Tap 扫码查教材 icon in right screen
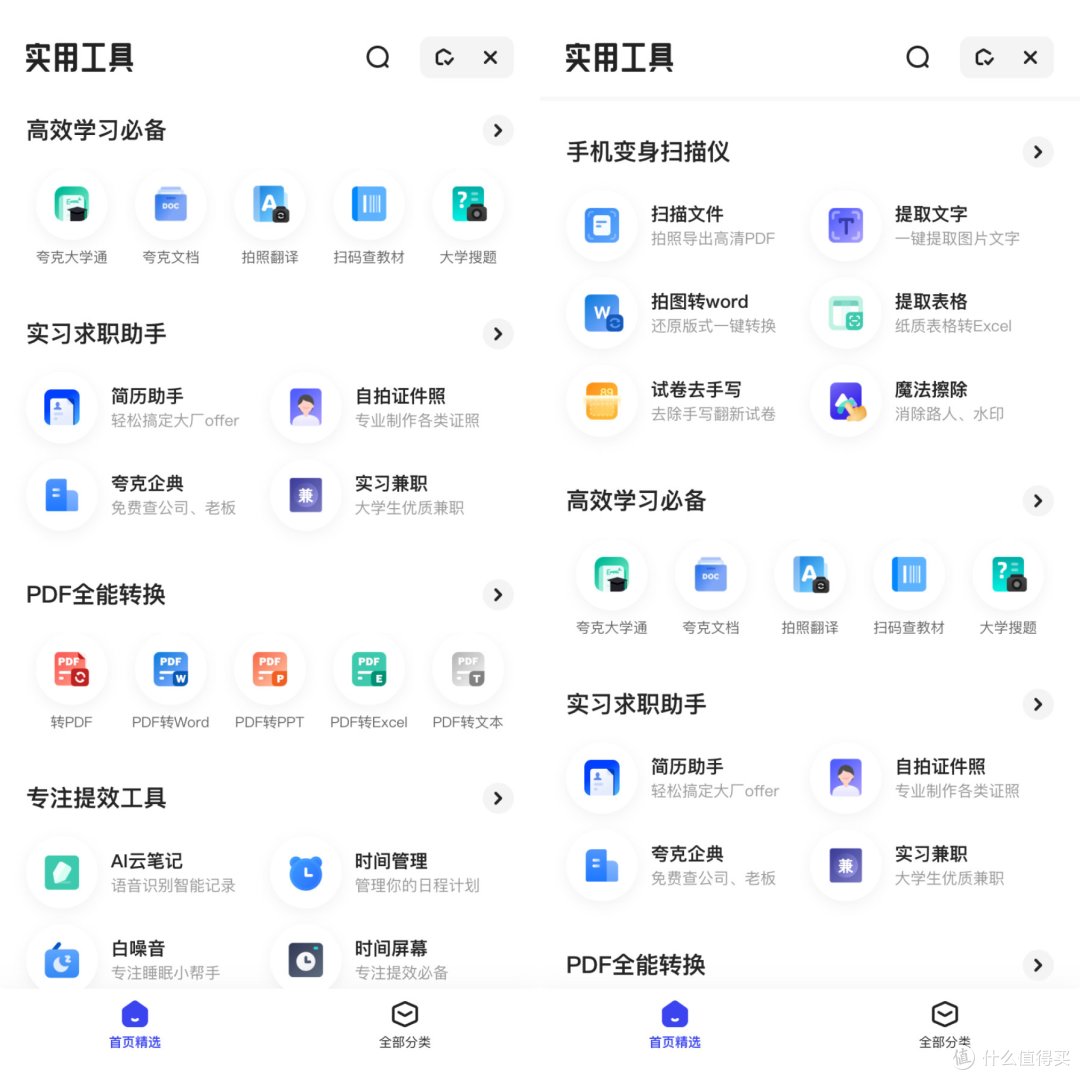The height and width of the screenshot is (1080, 1080). tap(909, 574)
